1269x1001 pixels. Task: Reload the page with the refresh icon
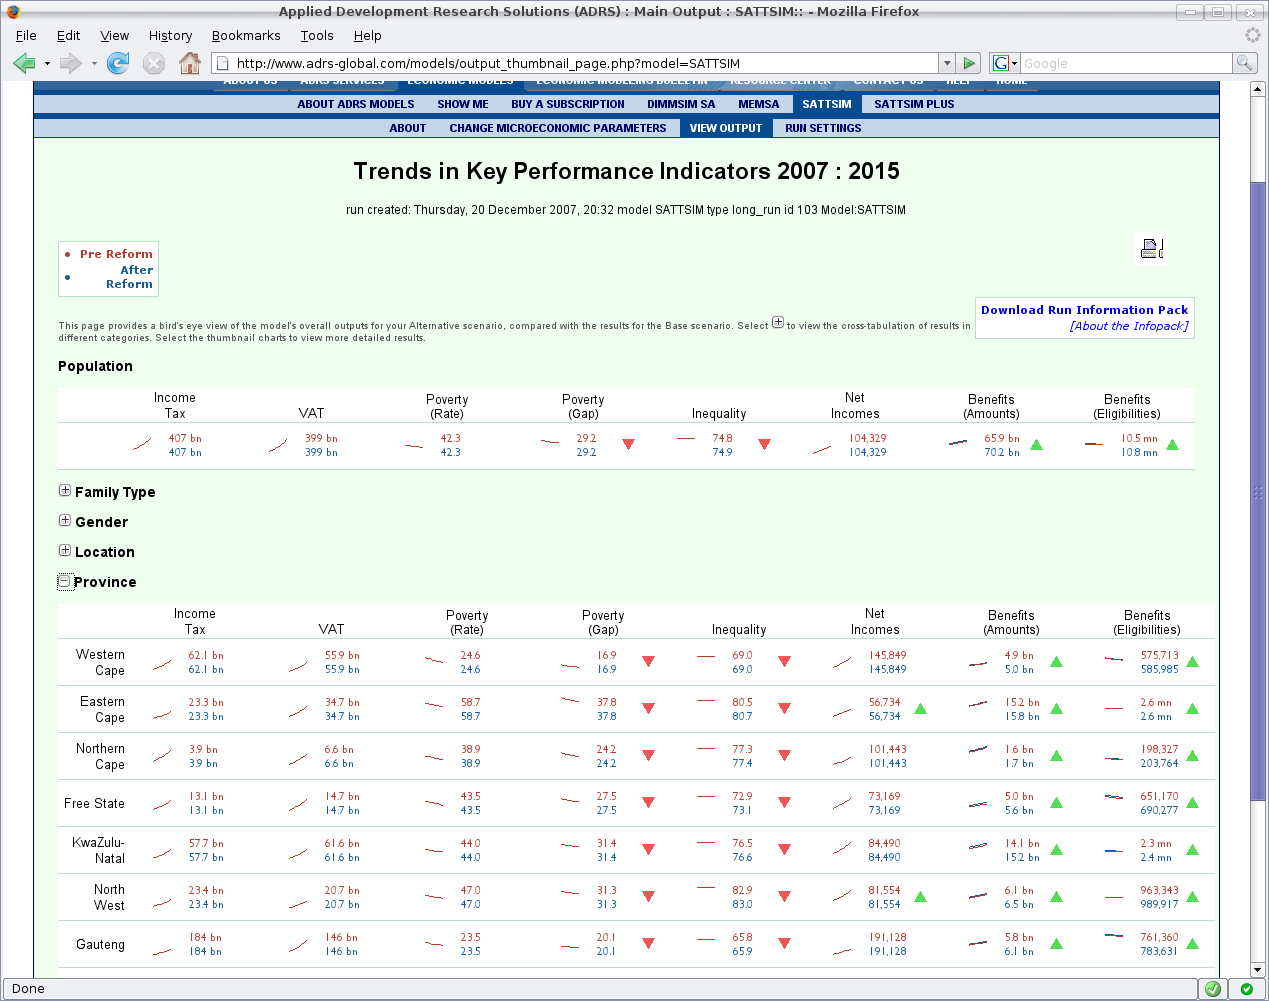tap(118, 64)
